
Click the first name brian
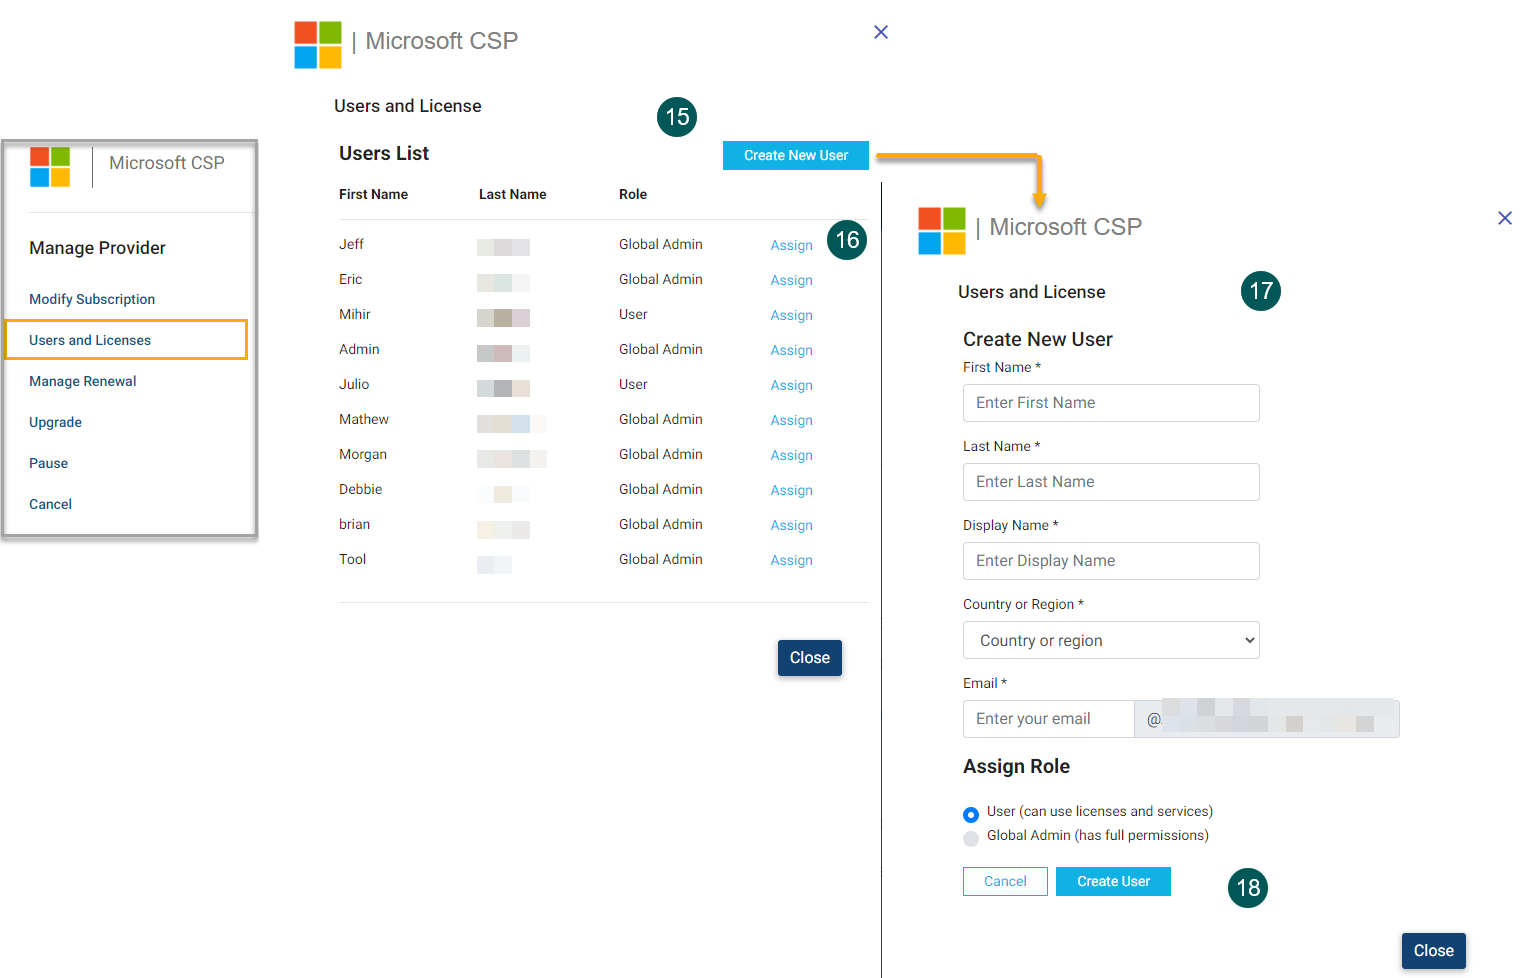[354, 524]
